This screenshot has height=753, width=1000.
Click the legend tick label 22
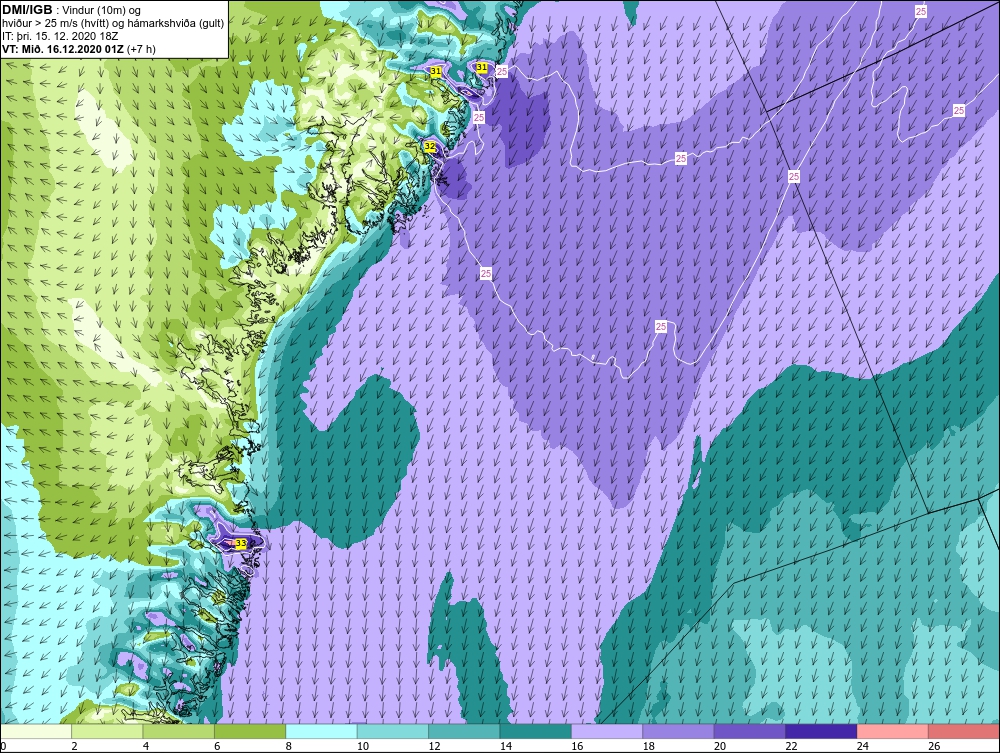(791, 746)
